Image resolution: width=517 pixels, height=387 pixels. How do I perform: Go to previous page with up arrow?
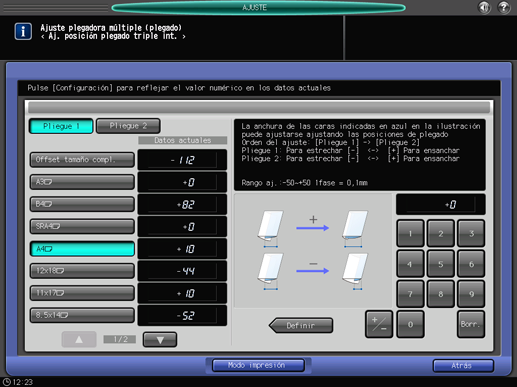(79, 340)
